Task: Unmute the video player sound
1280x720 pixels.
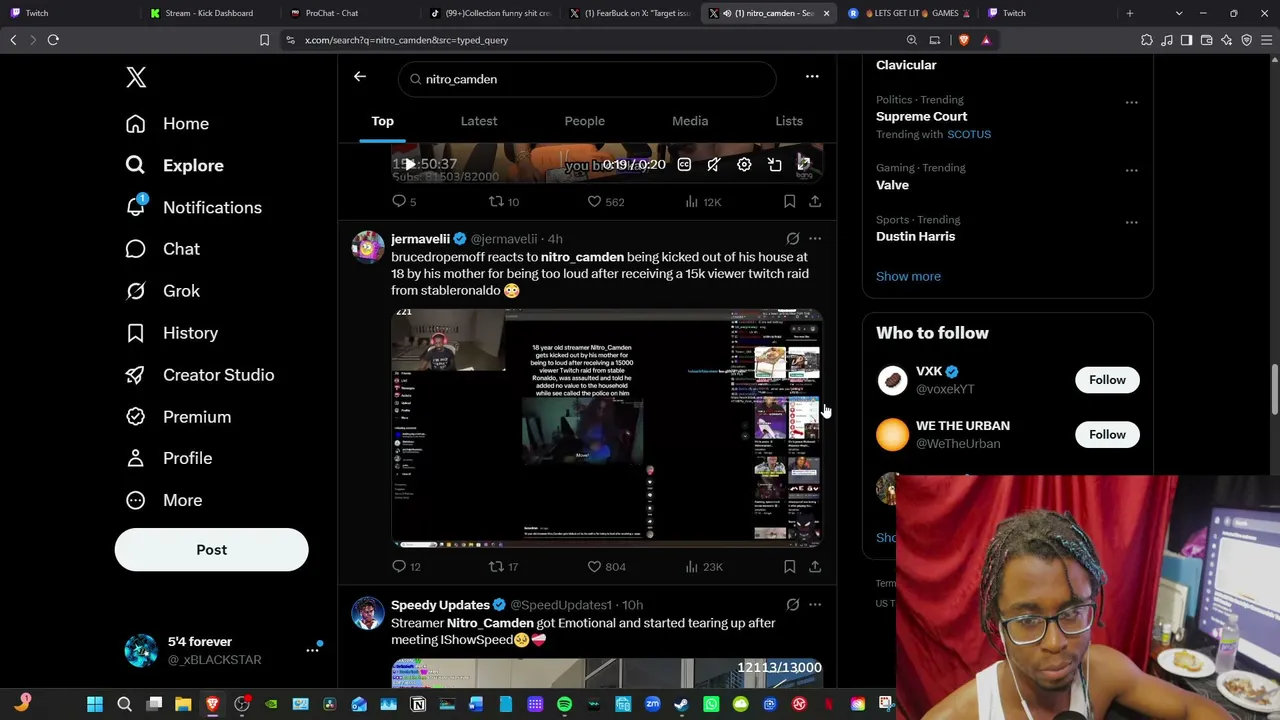Action: click(714, 165)
